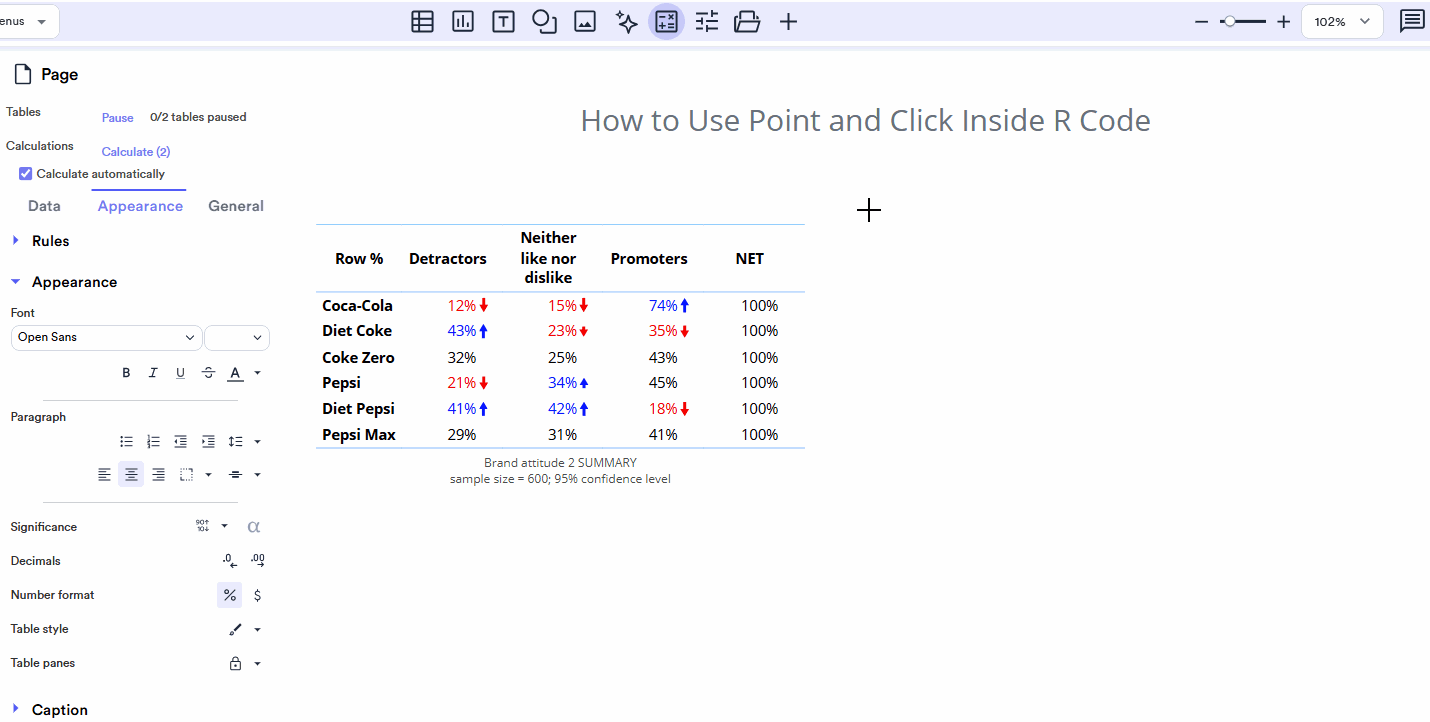Switch to the Data tab
1430x722 pixels.
[44, 206]
